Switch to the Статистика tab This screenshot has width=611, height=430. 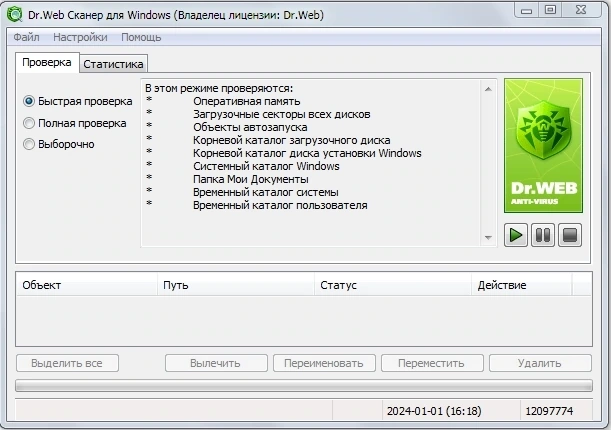(x=113, y=64)
